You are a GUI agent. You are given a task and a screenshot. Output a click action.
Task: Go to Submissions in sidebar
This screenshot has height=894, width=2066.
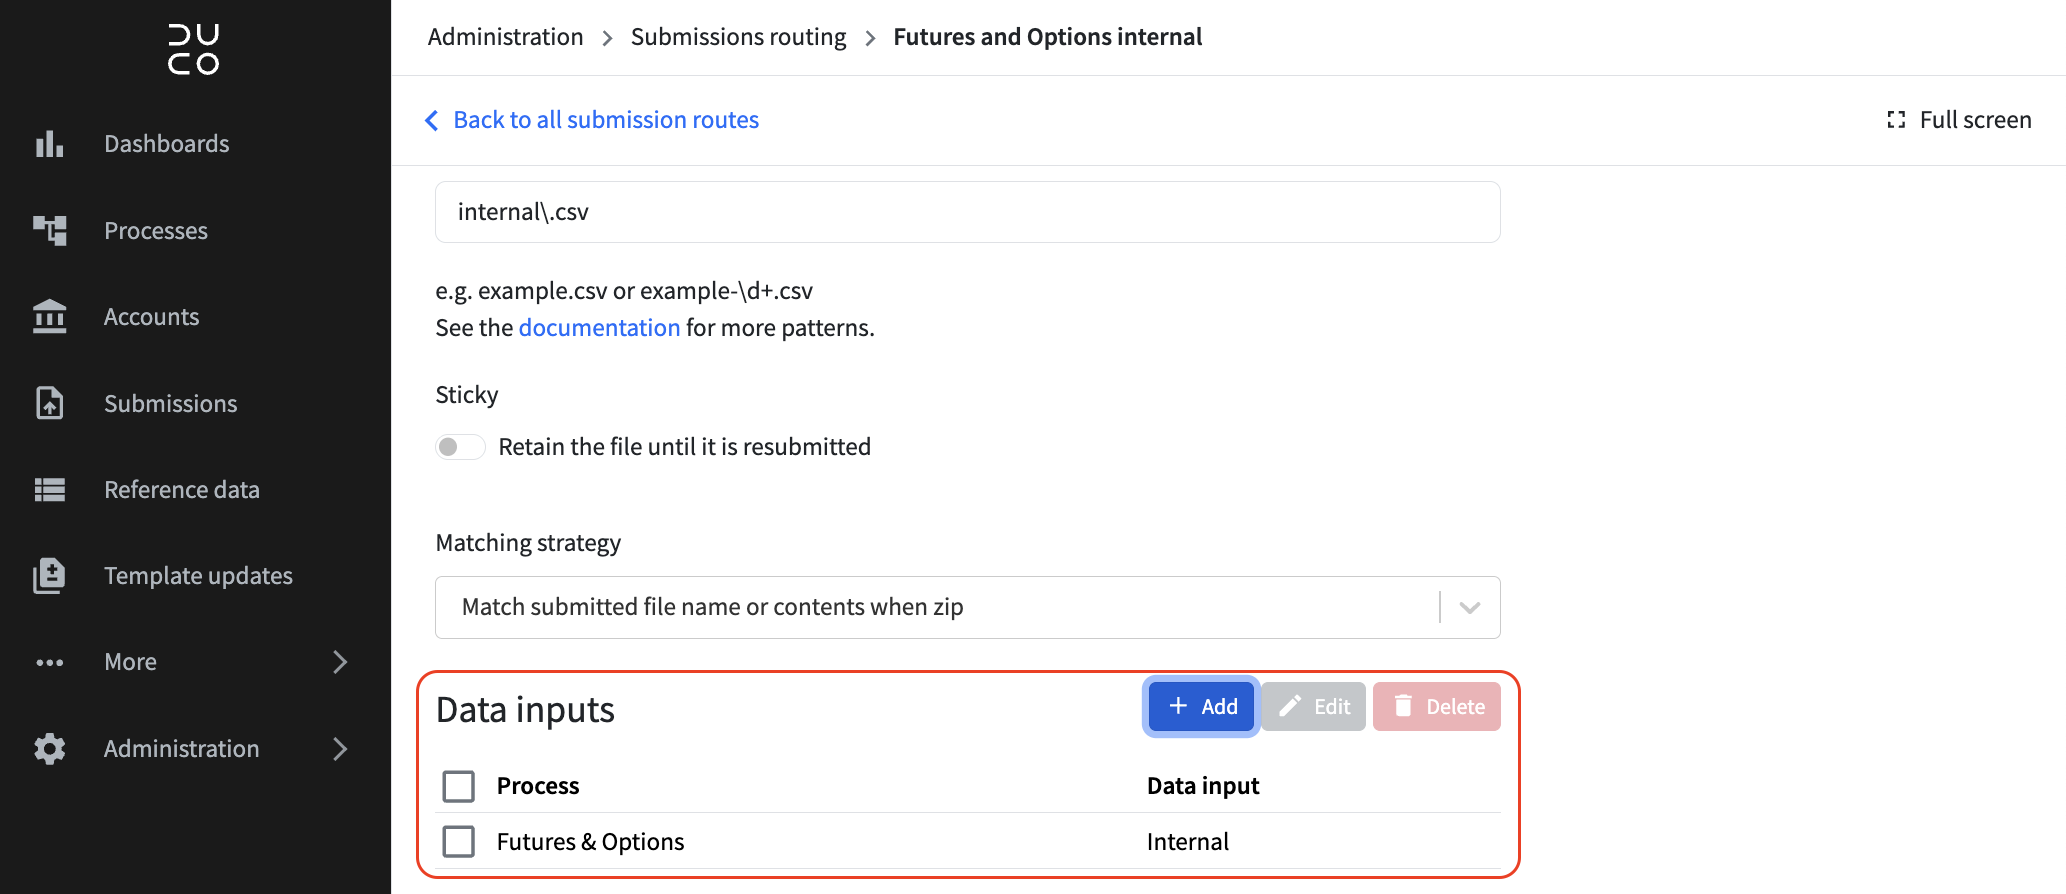(171, 404)
